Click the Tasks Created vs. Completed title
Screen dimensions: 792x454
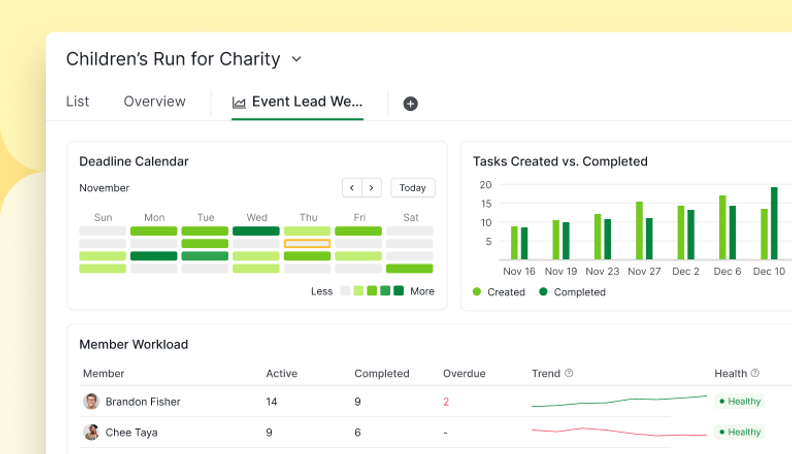coord(560,162)
